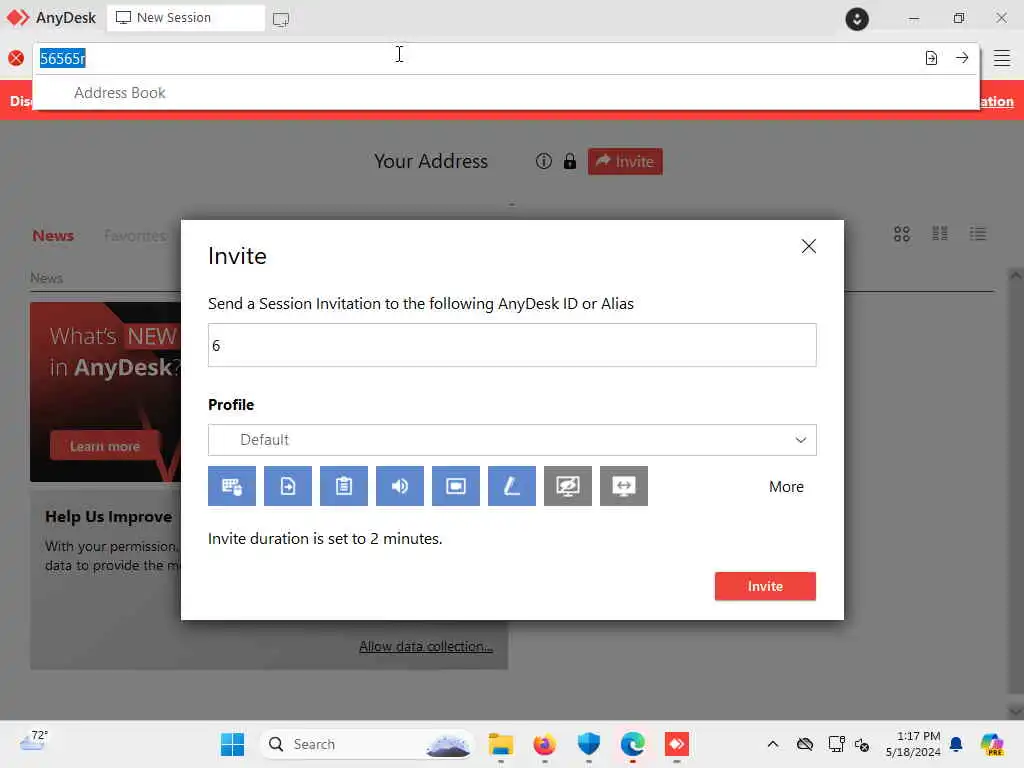Click the Invite button beside Your Address
The height and width of the screenshot is (768, 1024).
[625, 161]
